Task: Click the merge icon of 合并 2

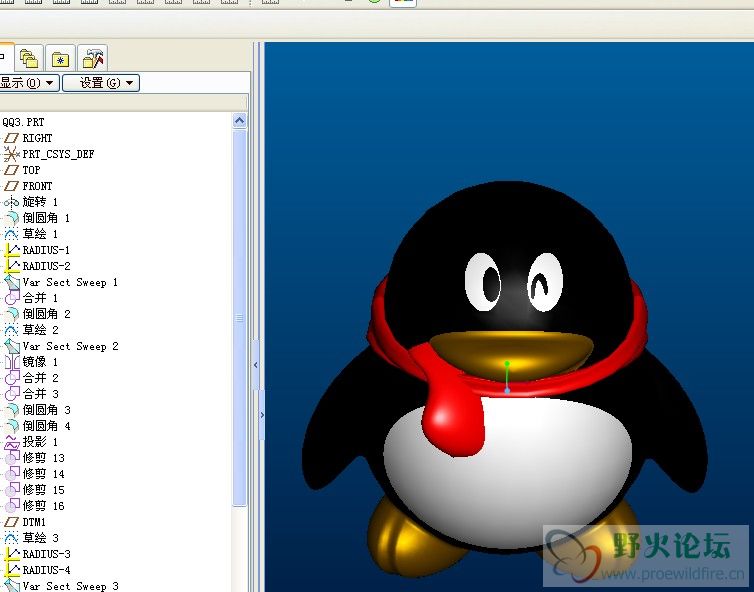Action: pyautogui.click(x=12, y=378)
